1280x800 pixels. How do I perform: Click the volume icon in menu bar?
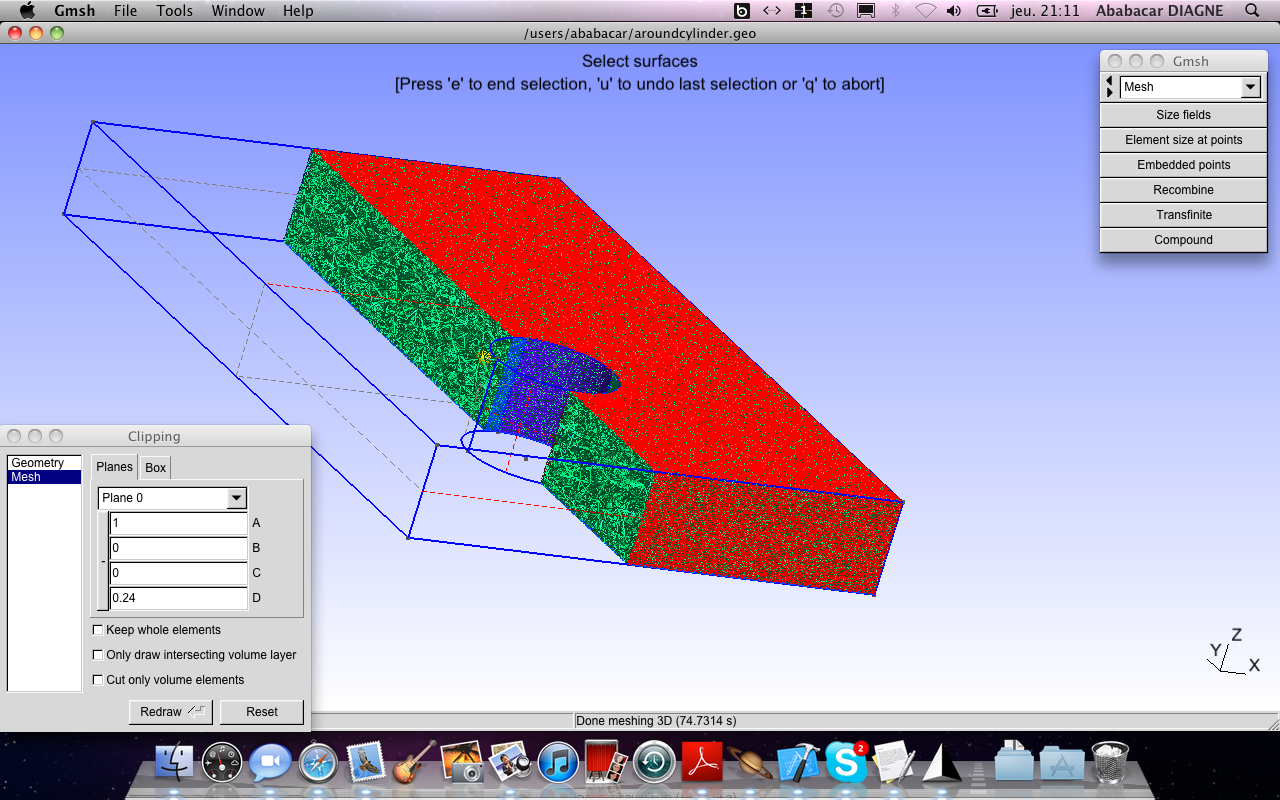[954, 10]
